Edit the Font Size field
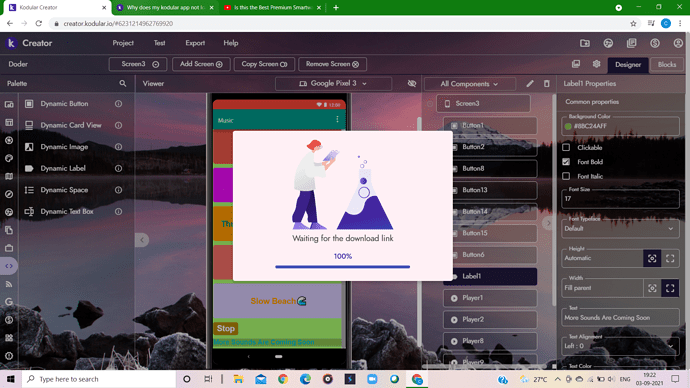Viewport: 690px width, 388px height. click(x=620, y=199)
